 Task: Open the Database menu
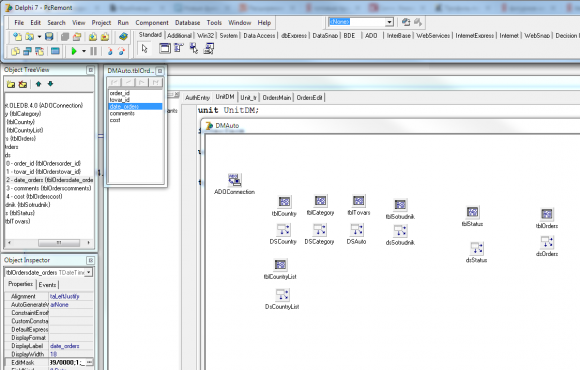tap(187, 23)
